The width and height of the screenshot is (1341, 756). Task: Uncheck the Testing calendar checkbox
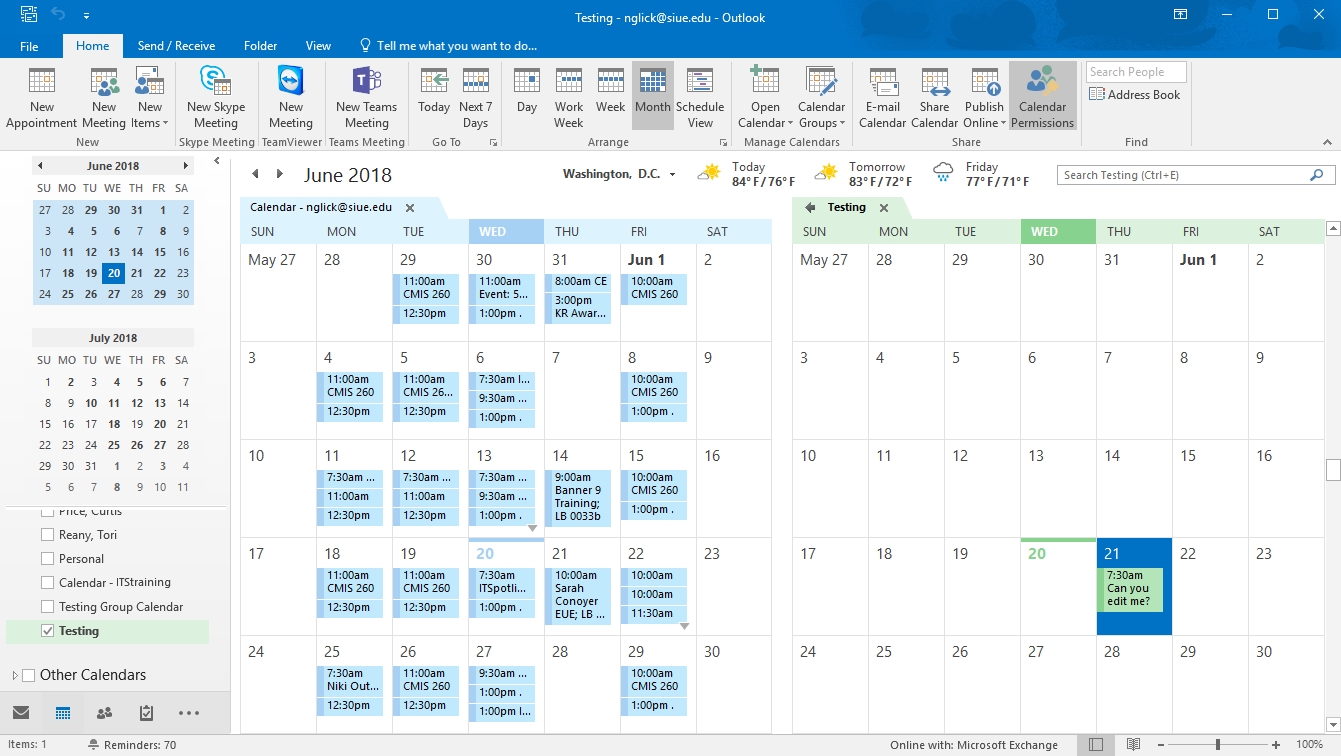(47, 631)
